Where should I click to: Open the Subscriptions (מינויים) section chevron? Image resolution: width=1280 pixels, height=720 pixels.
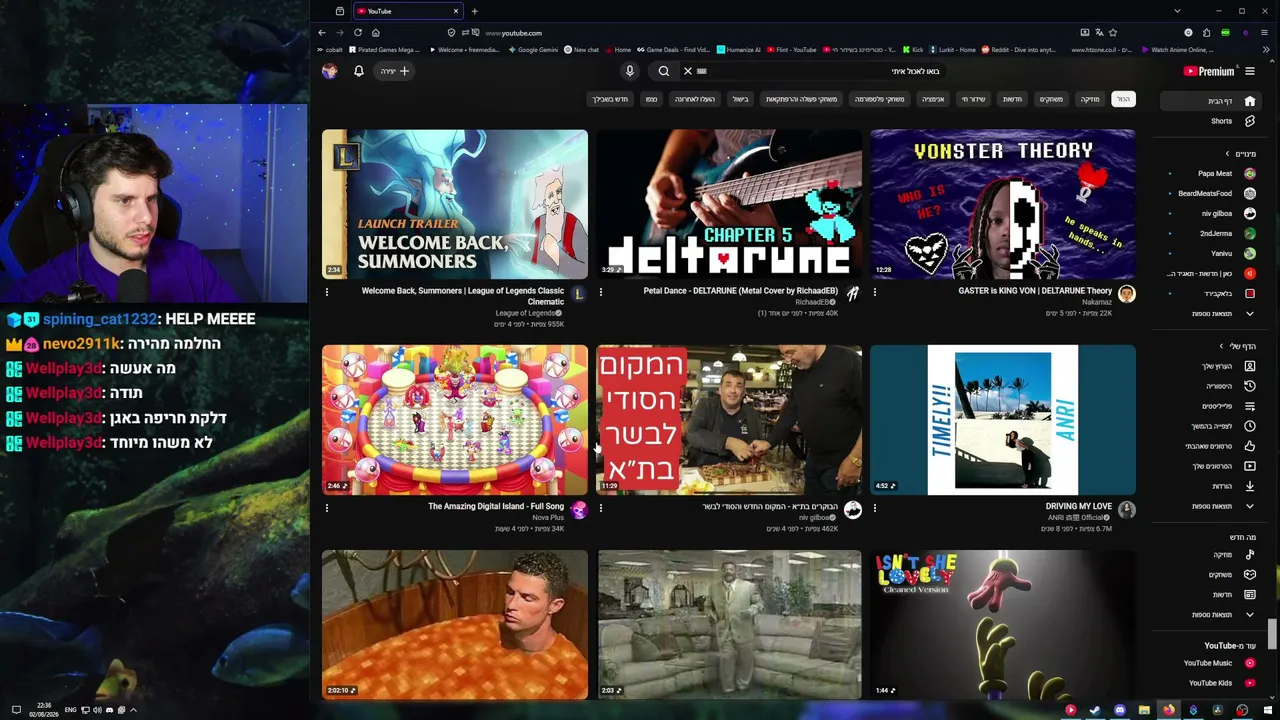tap(1228, 154)
